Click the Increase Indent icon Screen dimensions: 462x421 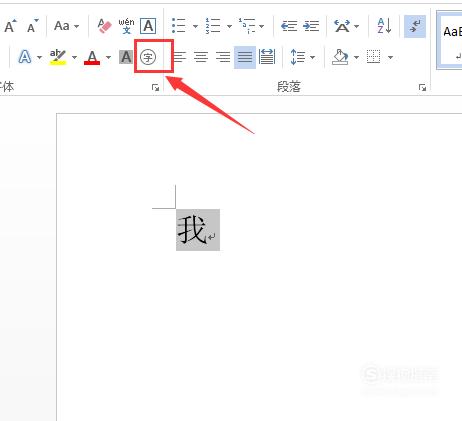click(311, 26)
